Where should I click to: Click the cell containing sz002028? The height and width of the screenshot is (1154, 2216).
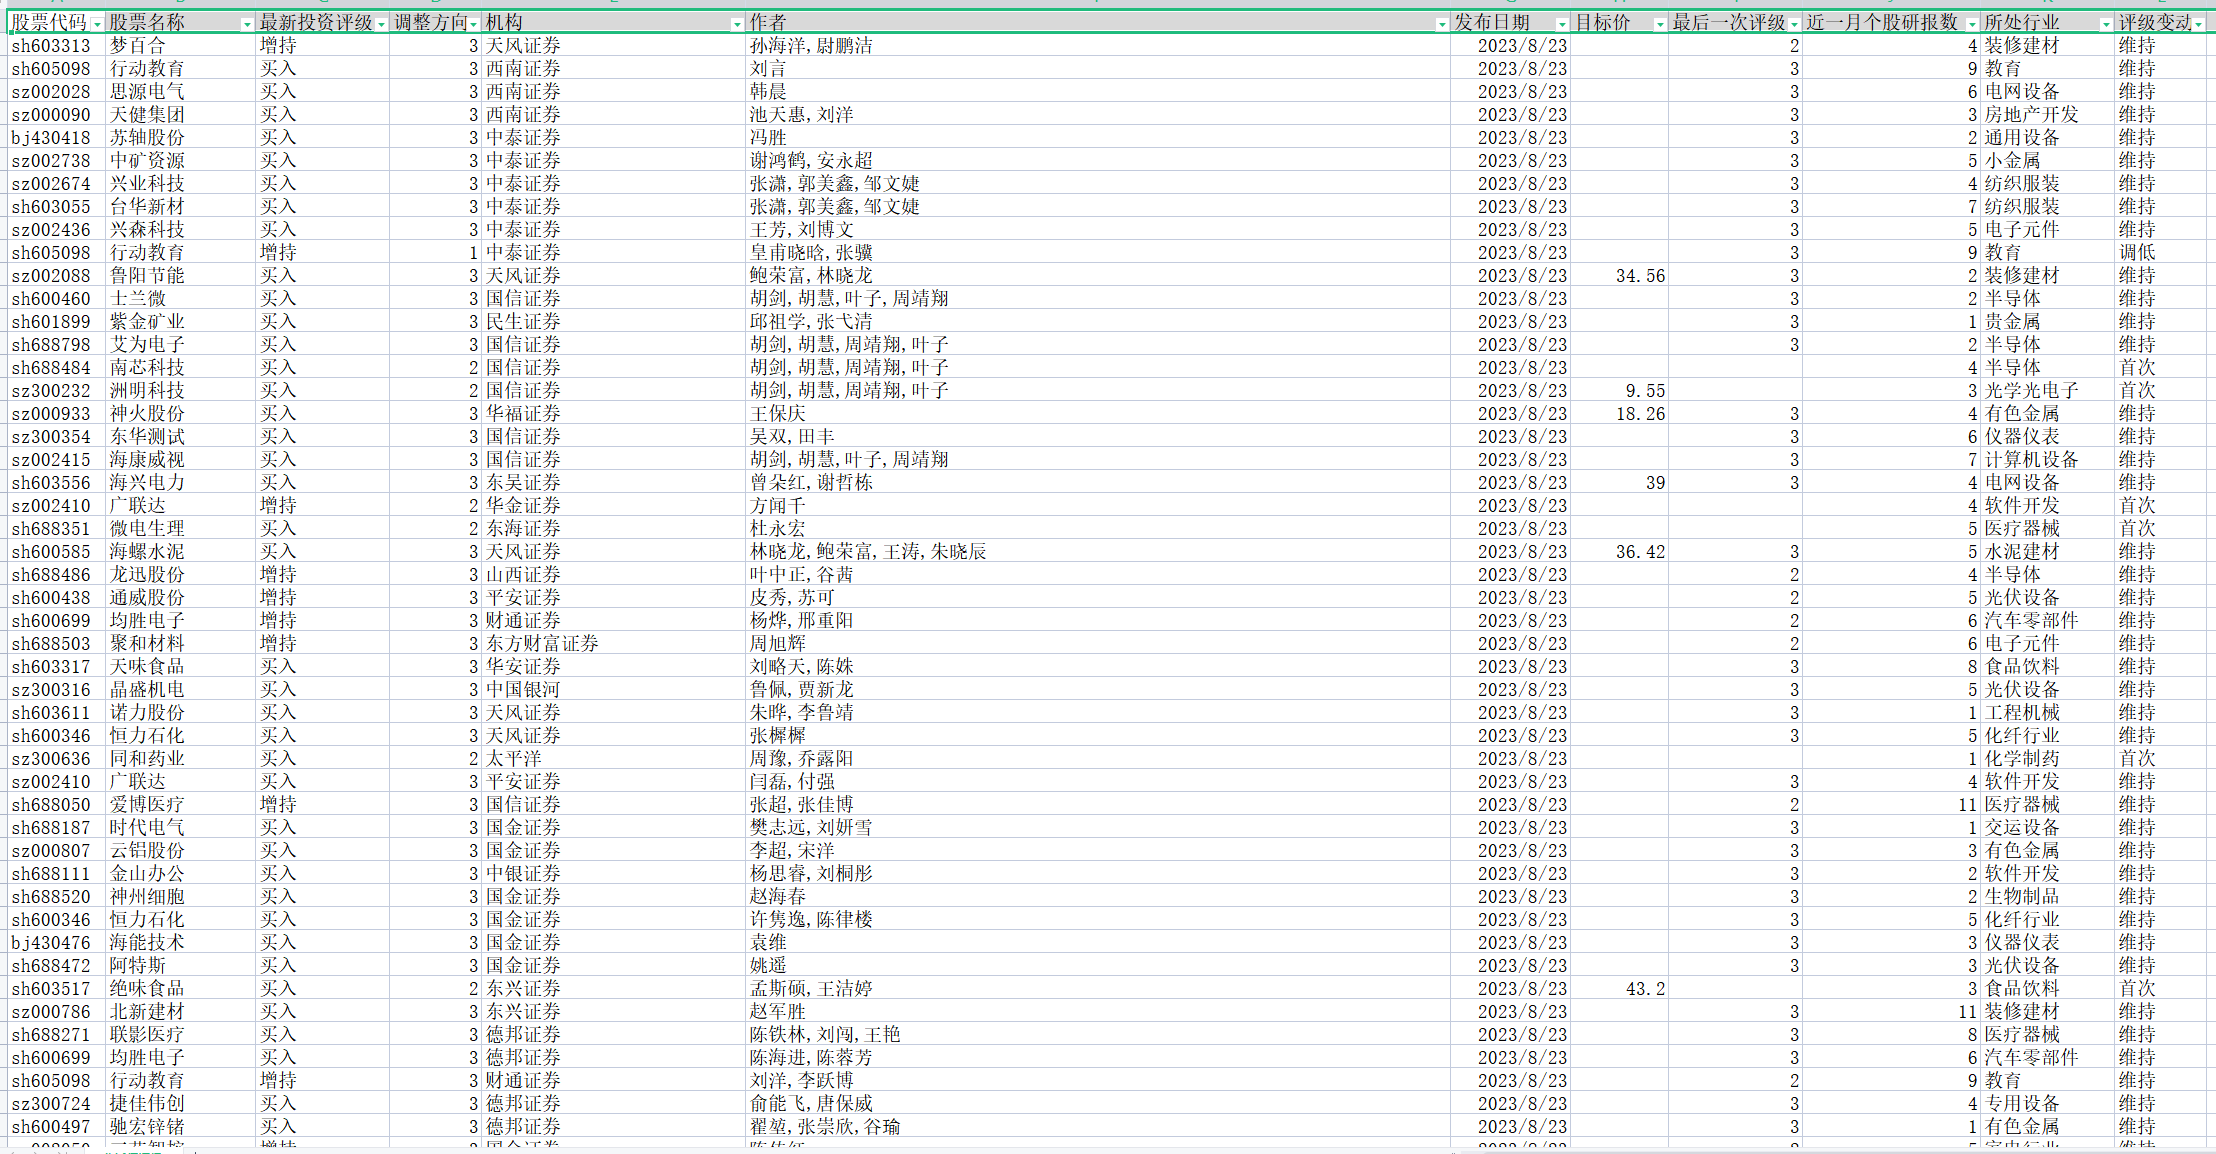point(55,92)
